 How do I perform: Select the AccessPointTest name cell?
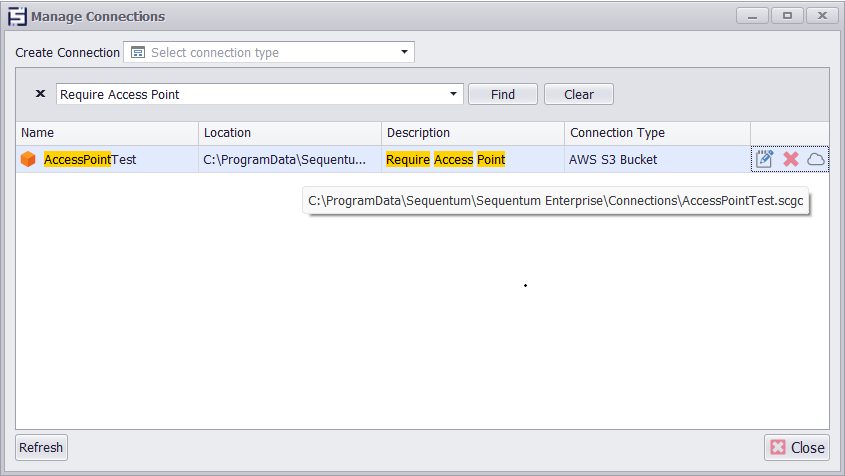pos(107,159)
